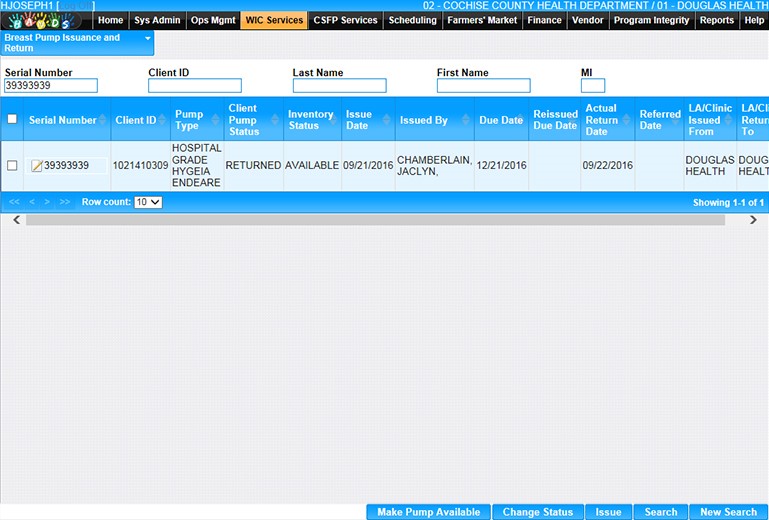The width and height of the screenshot is (769, 520).
Task: Click into the Last Name input field
Action: (x=339, y=86)
